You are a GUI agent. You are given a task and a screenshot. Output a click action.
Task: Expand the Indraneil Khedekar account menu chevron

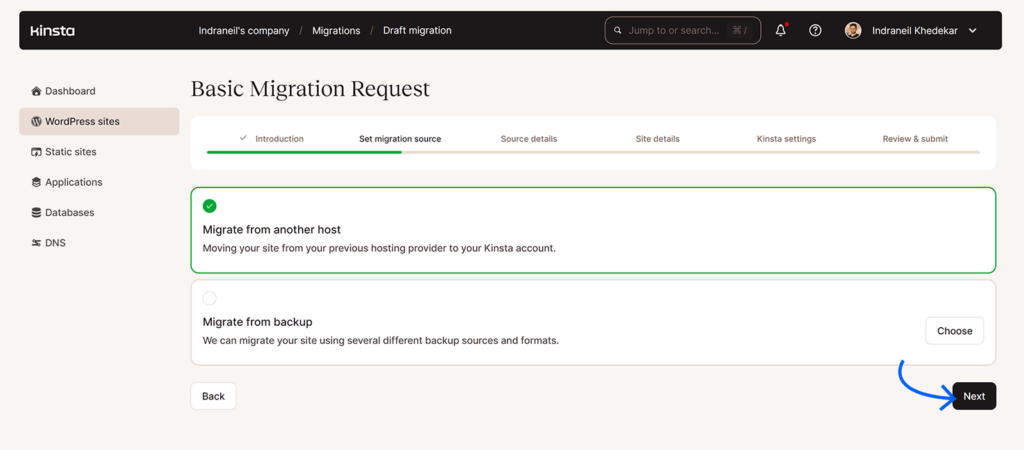coord(972,31)
